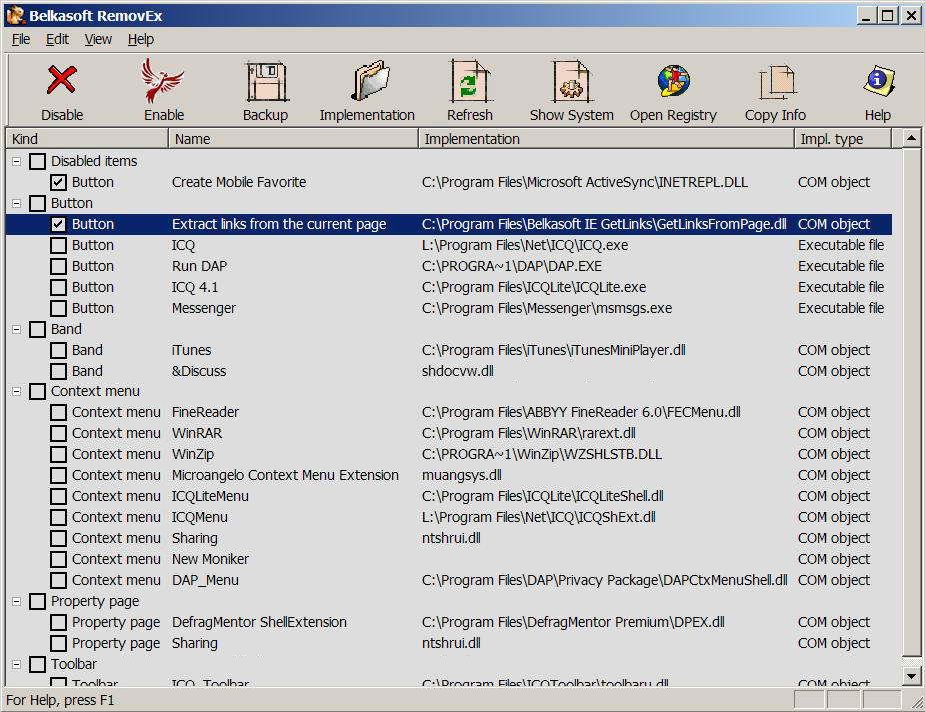
Task: Tick the ICQ 4.1 checkbox
Action: click(x=58, y=287)
